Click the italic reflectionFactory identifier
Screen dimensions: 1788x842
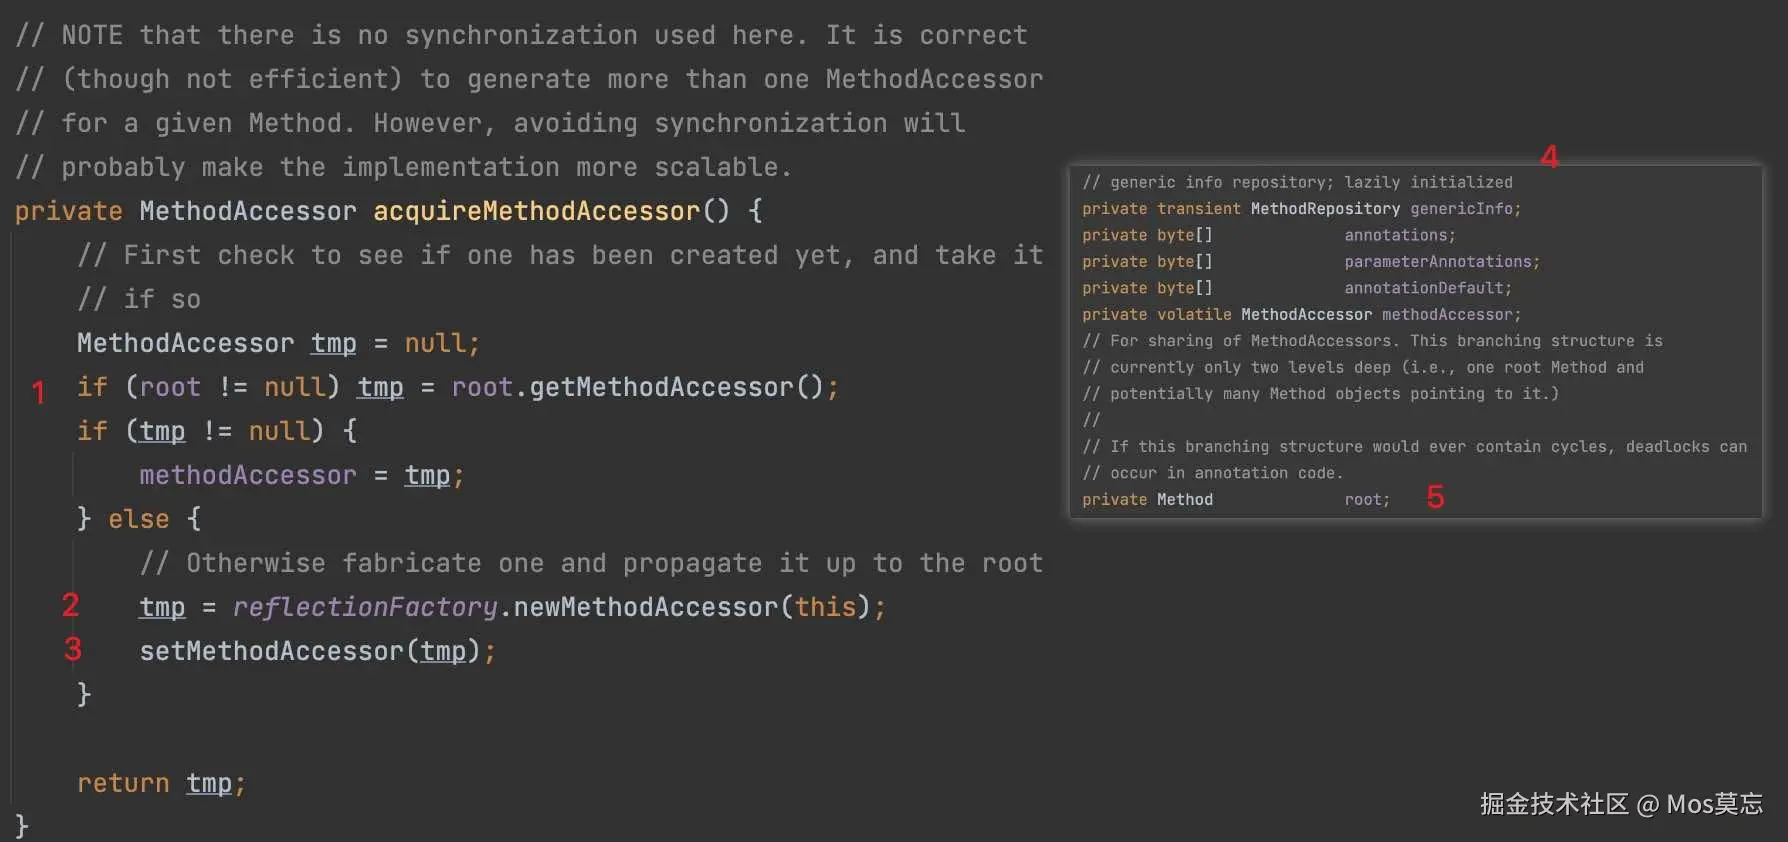pyautogui.click(x=365, y=607)
